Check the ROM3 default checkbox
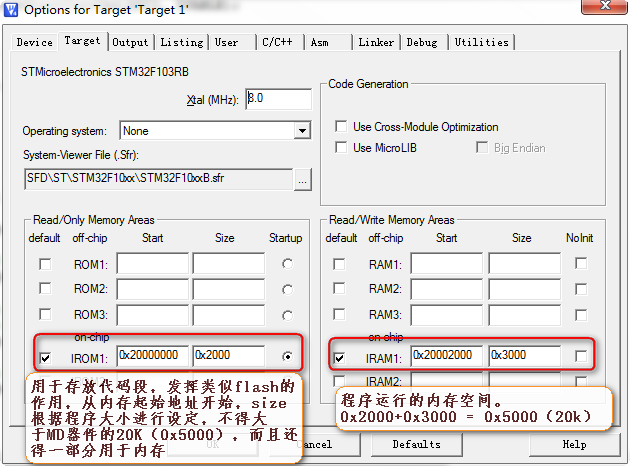This screenshot has width=630, height=466. point(45,314)
